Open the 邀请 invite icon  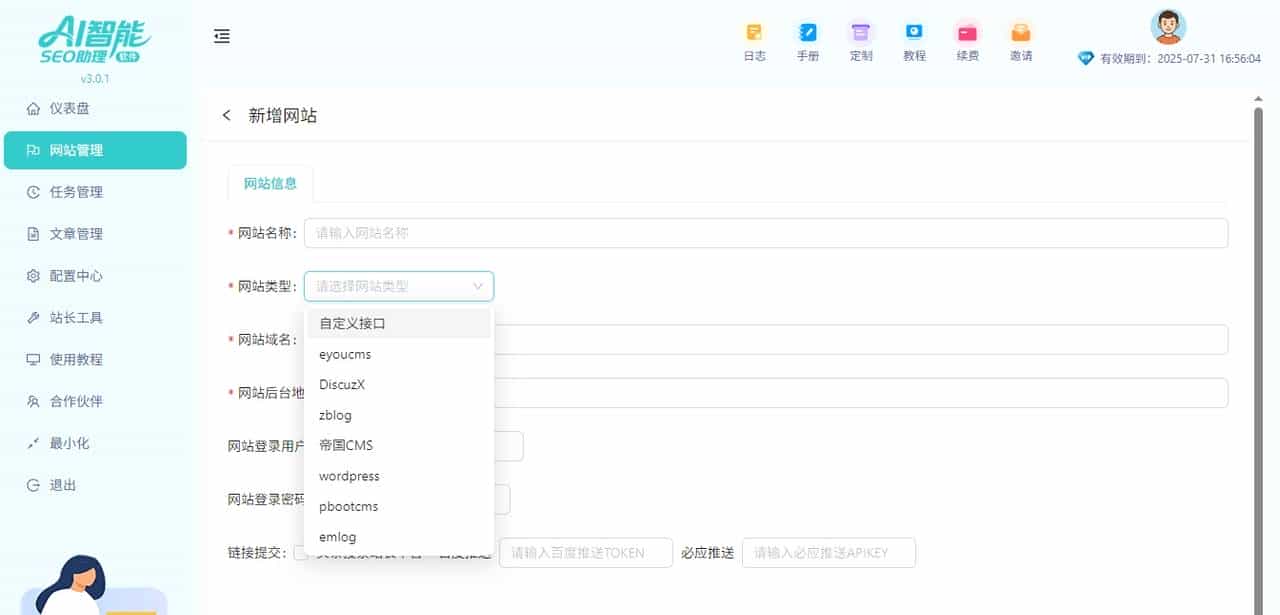(1020, 38)
